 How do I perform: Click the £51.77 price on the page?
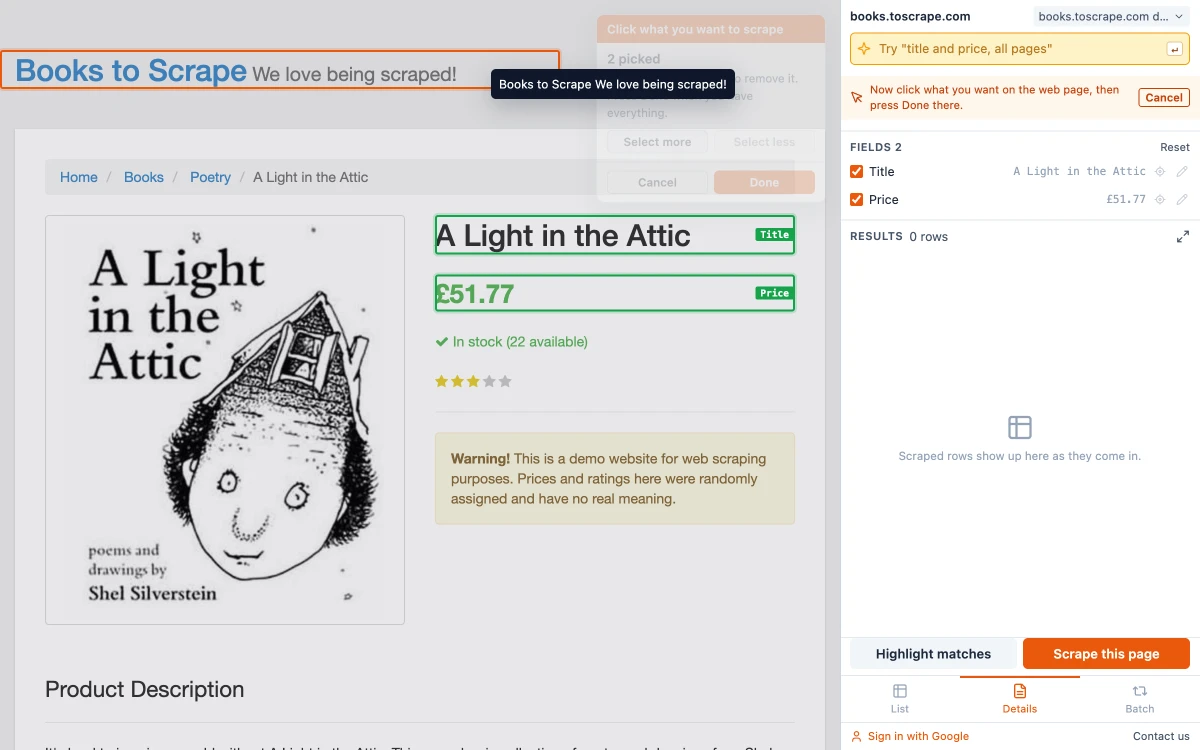(x=475, y=294)
